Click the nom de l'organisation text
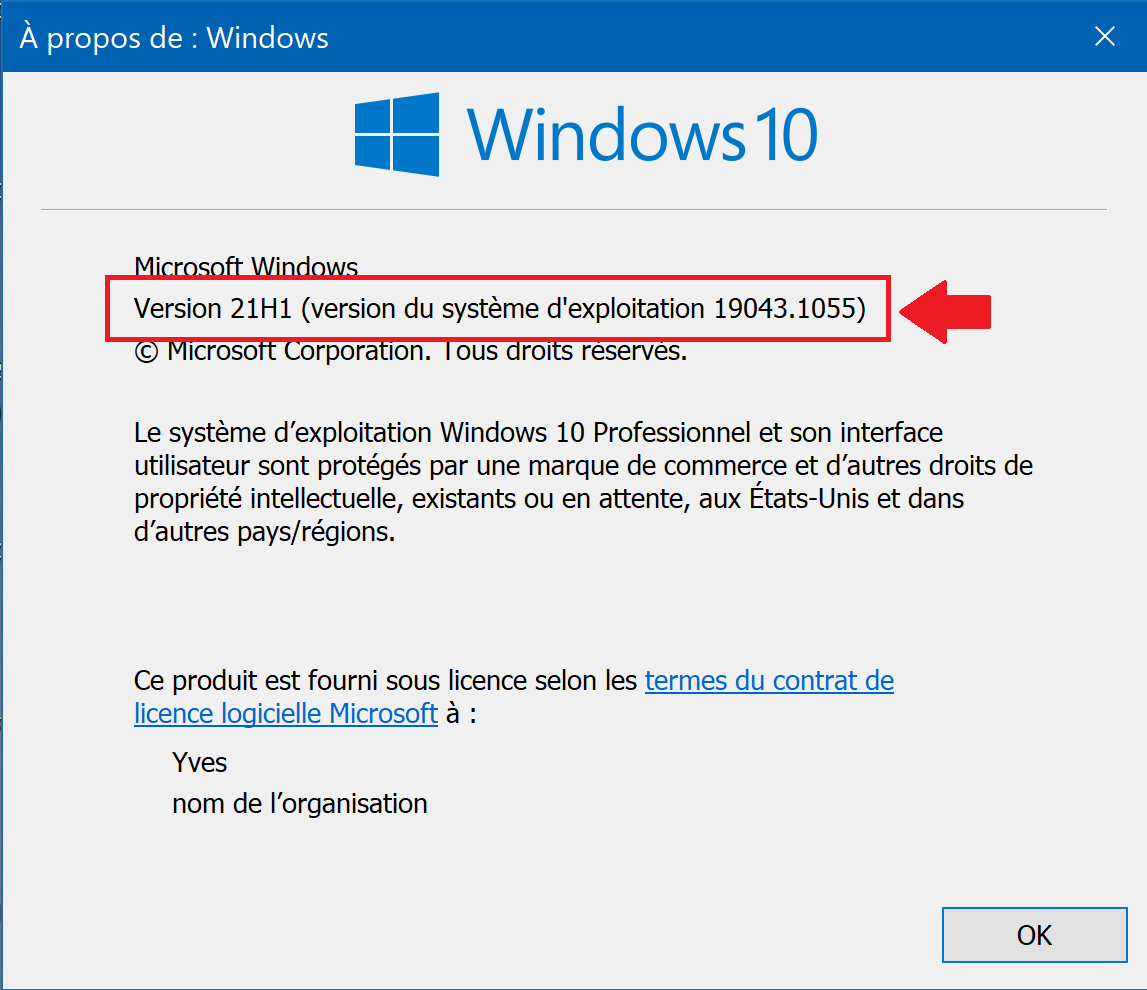Screen dimensions: 1147x990 pos(300,804)
